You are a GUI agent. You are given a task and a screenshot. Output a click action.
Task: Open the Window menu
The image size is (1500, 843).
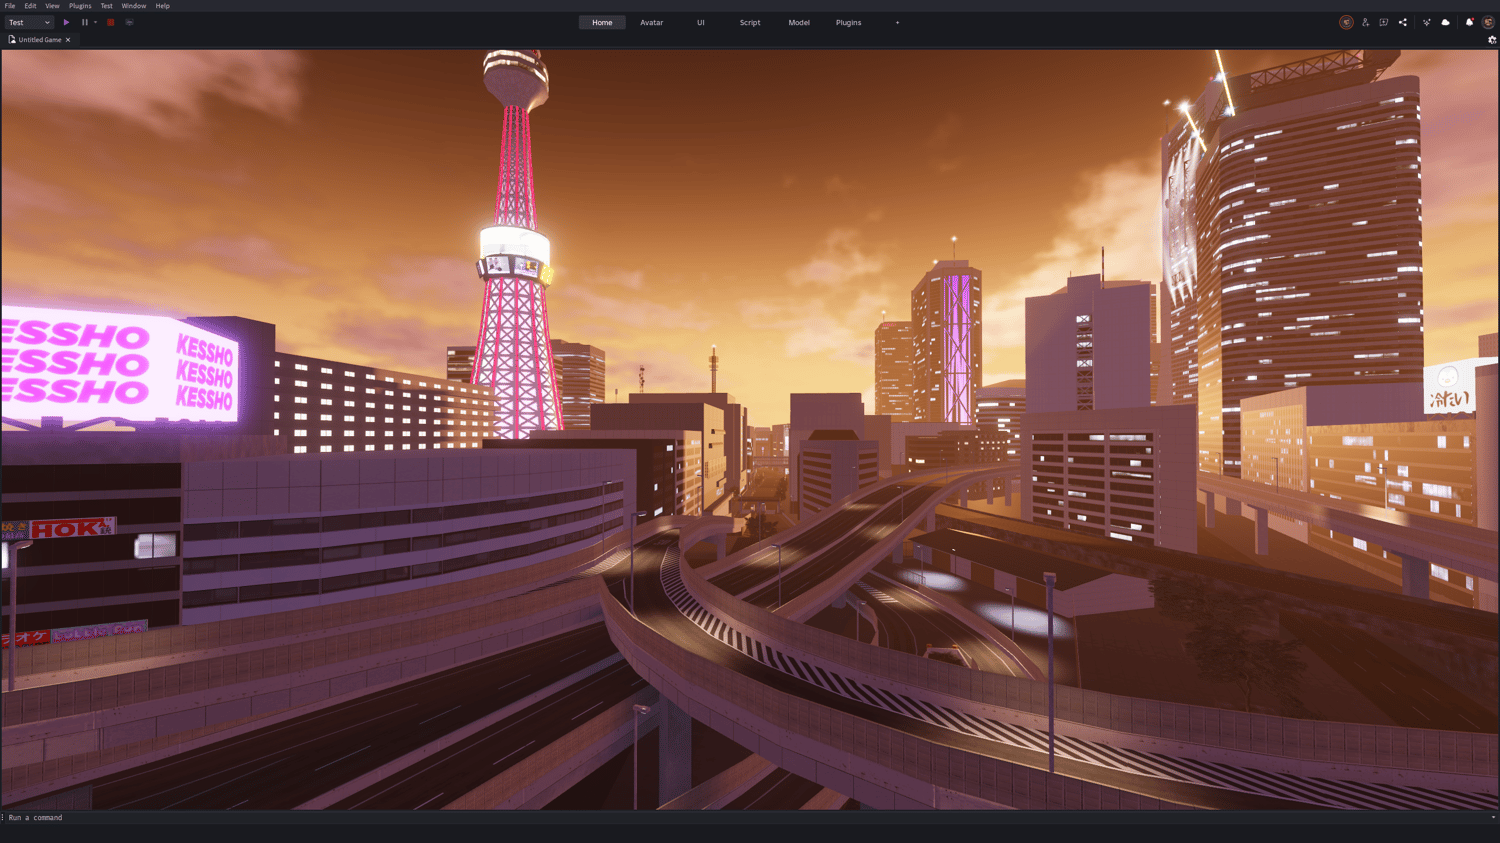134,6
